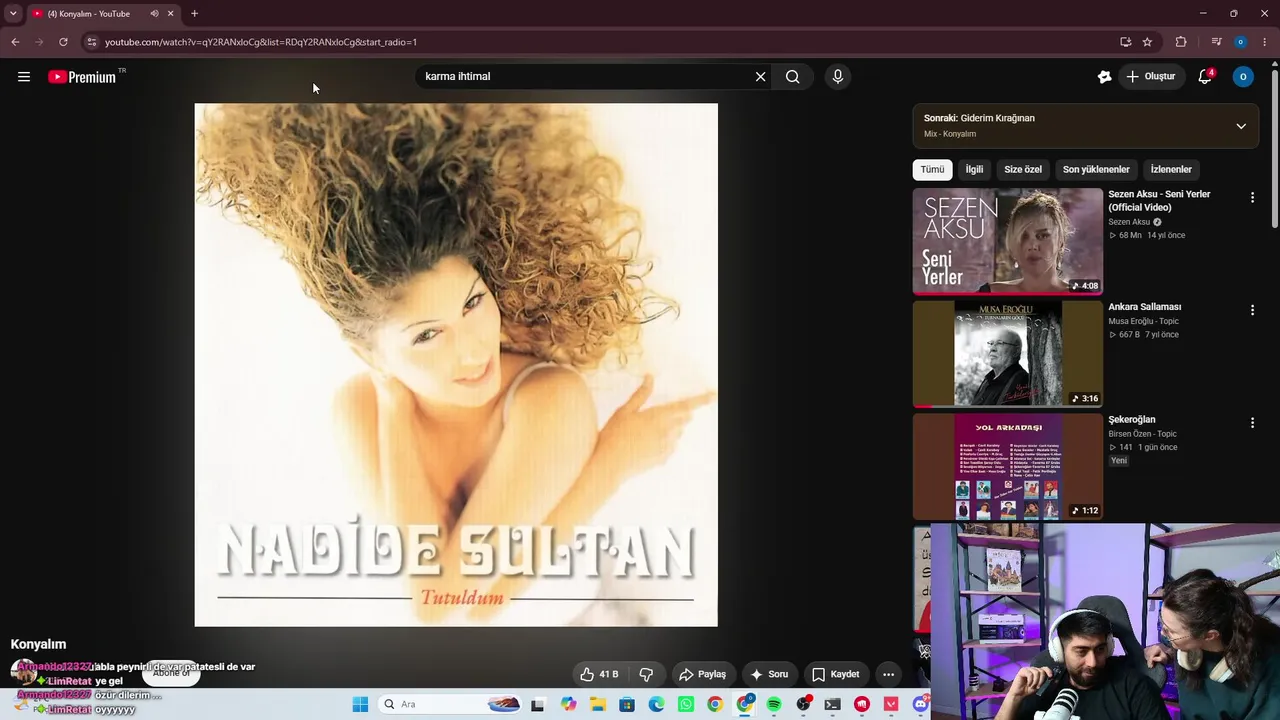
Task: Click the Oluştur create button
Action: point(1150,76)
